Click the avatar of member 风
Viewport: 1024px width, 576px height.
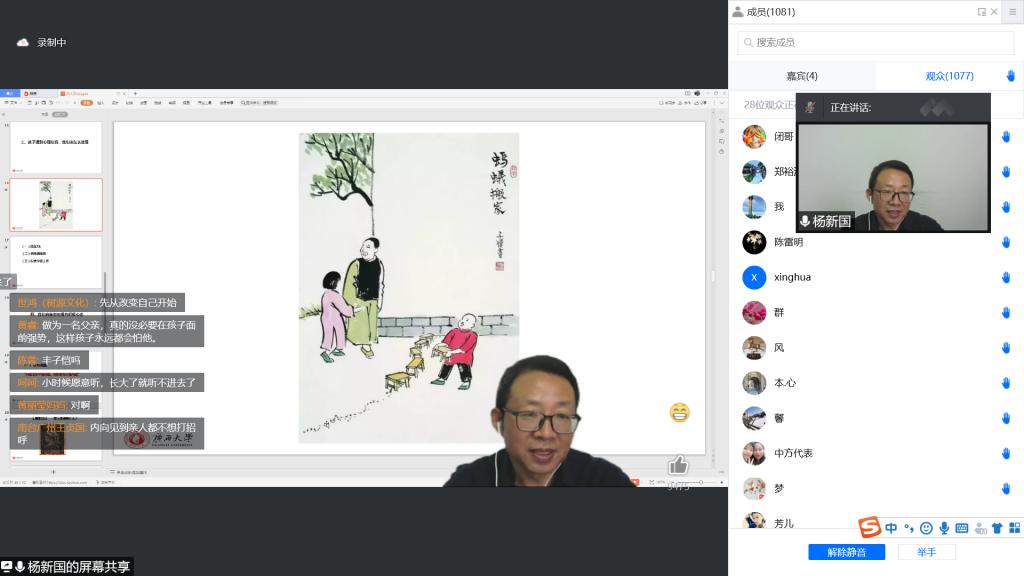tap(754, 348)
